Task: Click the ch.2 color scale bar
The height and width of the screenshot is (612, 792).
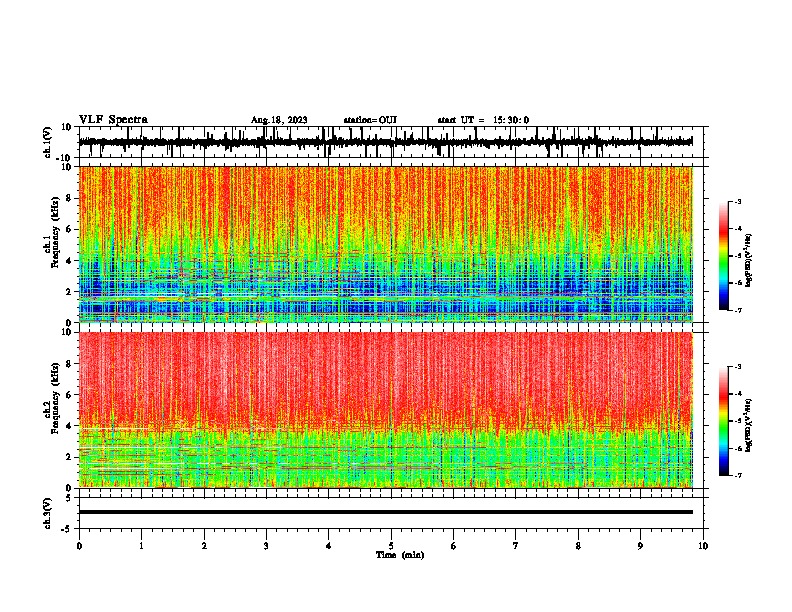Action: point(724,421)
